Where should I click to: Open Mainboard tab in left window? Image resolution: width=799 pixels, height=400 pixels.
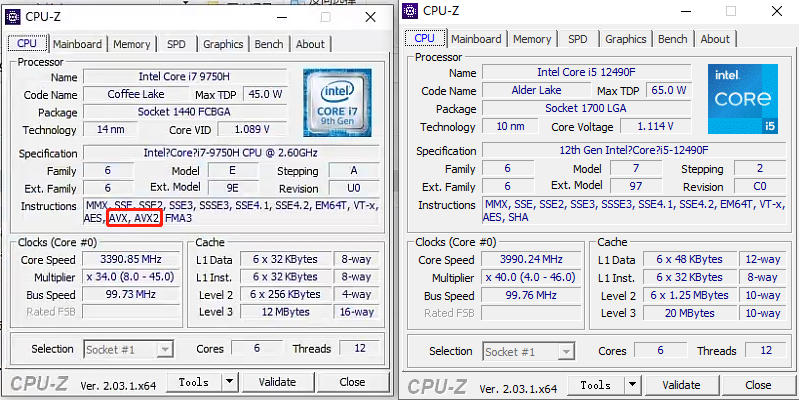[77, 44]
